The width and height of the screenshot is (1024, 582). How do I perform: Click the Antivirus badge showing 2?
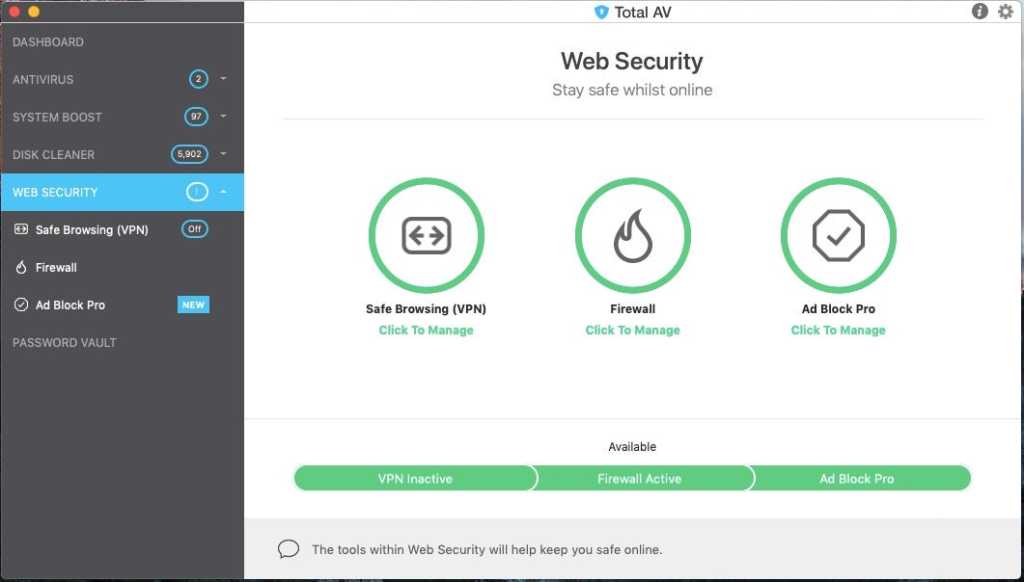(198, 79)
